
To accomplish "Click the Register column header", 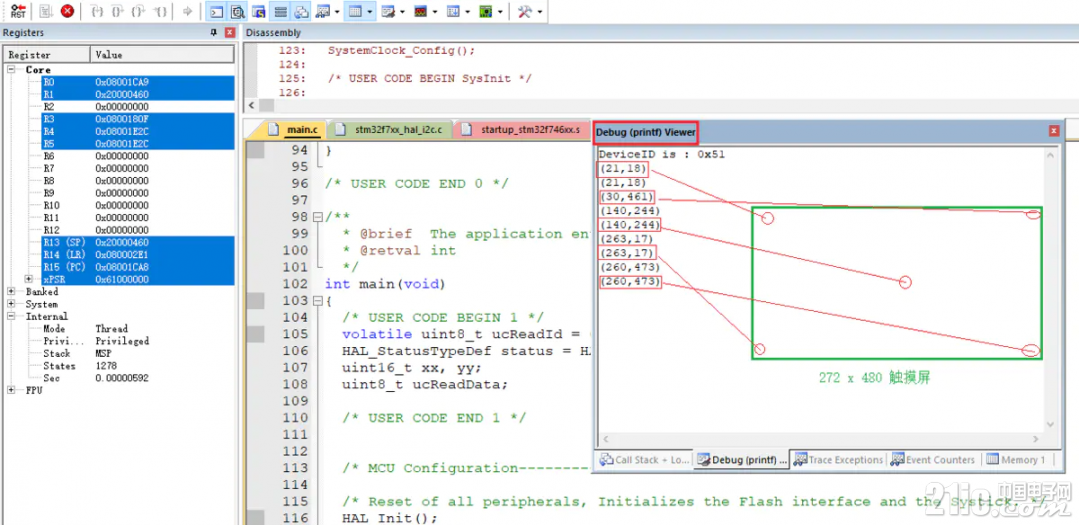I will tap(47, 54).
